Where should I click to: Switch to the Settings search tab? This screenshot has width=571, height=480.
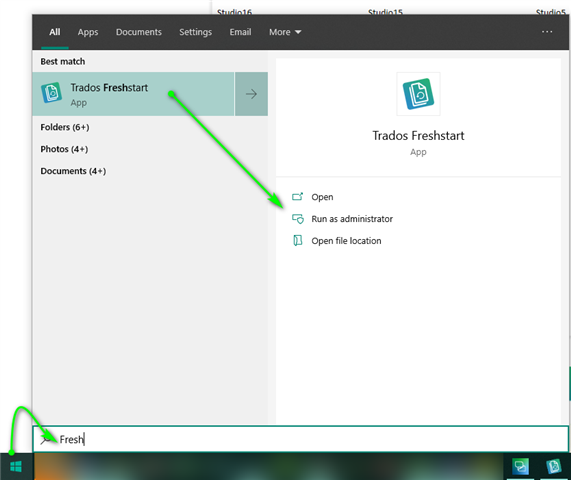[x=196, y=32]
